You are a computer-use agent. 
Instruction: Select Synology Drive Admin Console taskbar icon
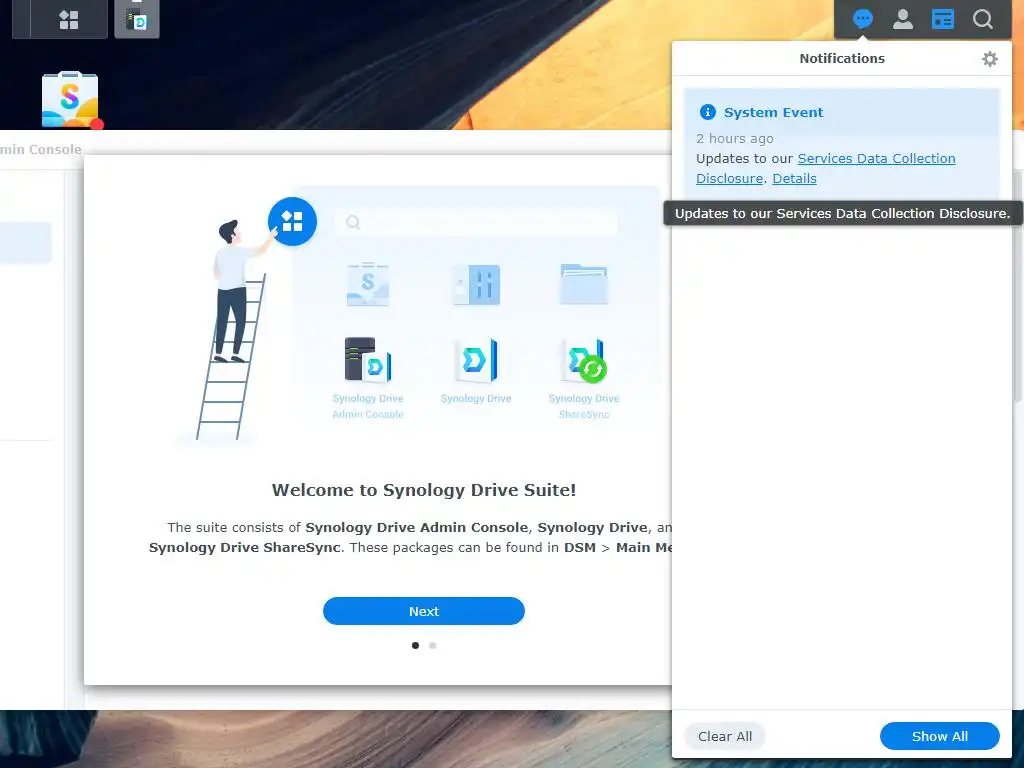coord(137,20)
